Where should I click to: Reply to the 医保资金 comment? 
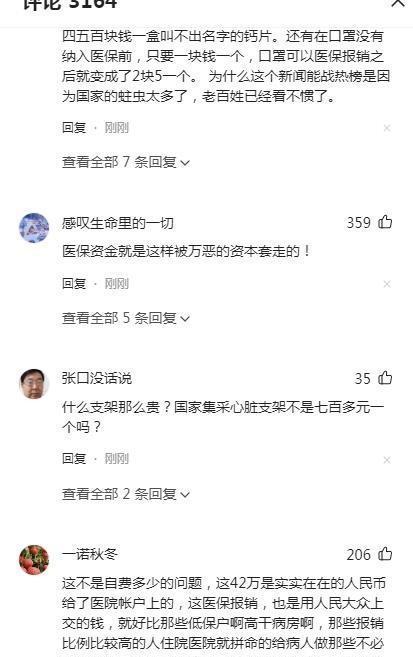pos(74,284)
